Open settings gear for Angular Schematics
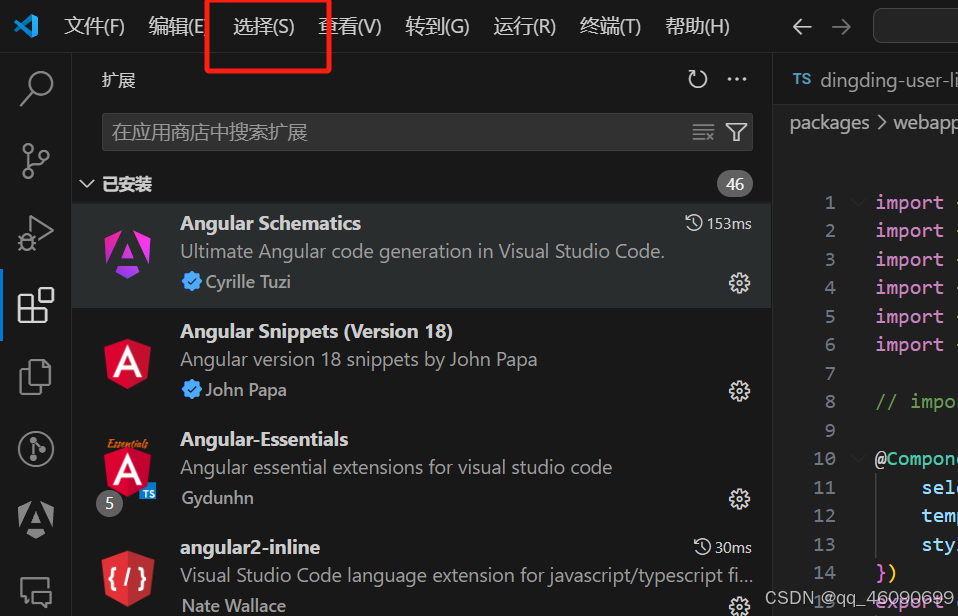This screenshot has height=616, width=958. pyautogui.click(x=739, y=283)
